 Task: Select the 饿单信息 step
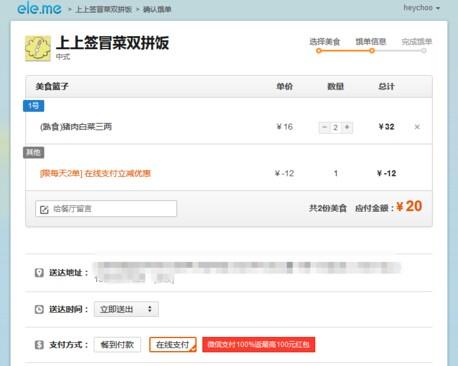click(x=371, y=42)
